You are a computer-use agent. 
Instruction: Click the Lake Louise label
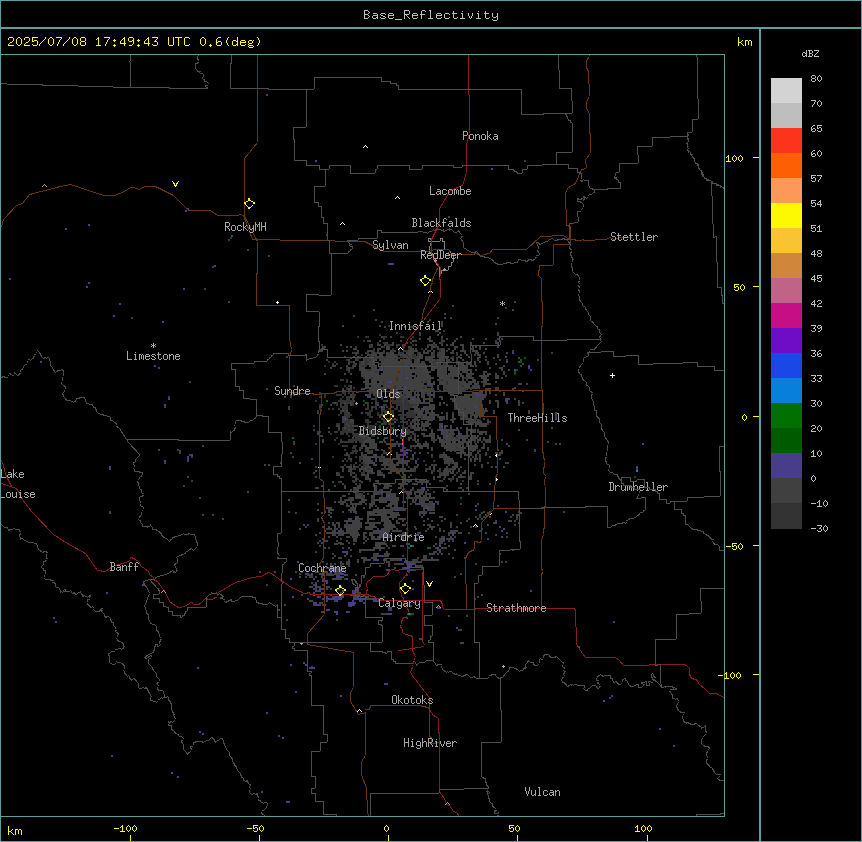click(16, 484)
